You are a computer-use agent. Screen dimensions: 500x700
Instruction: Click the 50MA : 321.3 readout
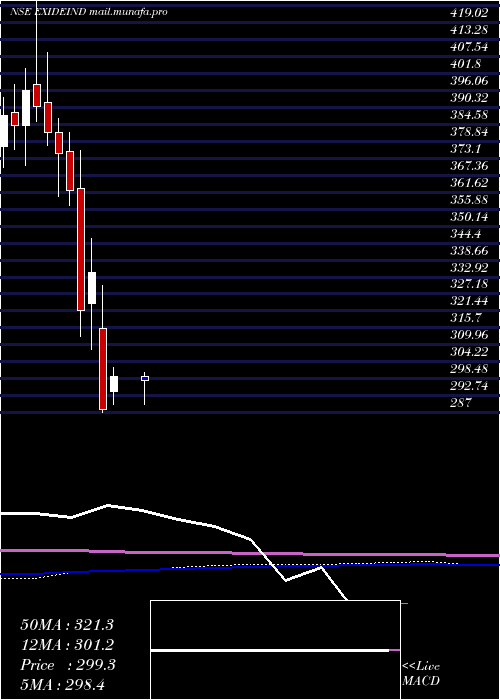click(67, 625)
